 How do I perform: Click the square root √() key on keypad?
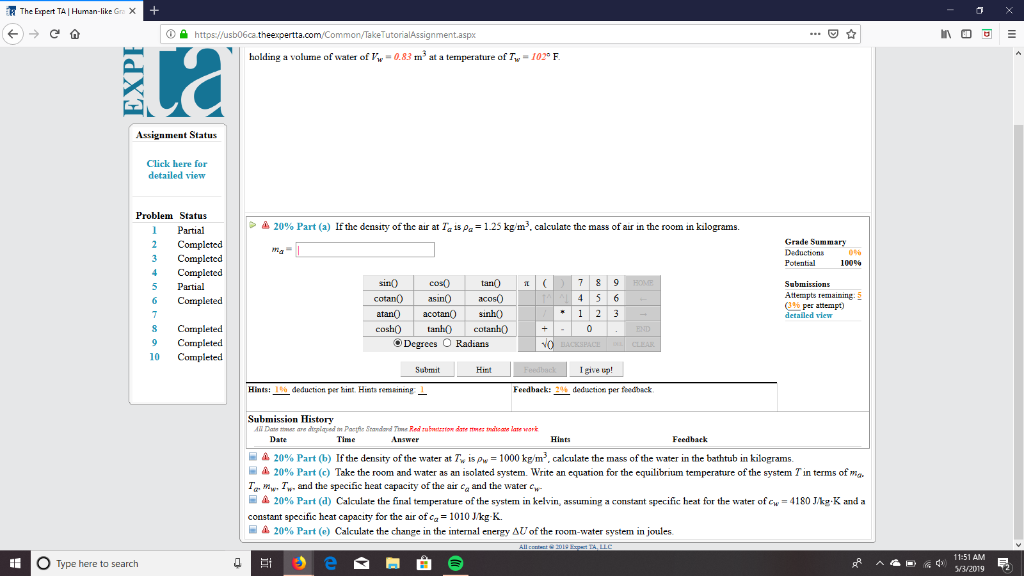coord(546,345)
